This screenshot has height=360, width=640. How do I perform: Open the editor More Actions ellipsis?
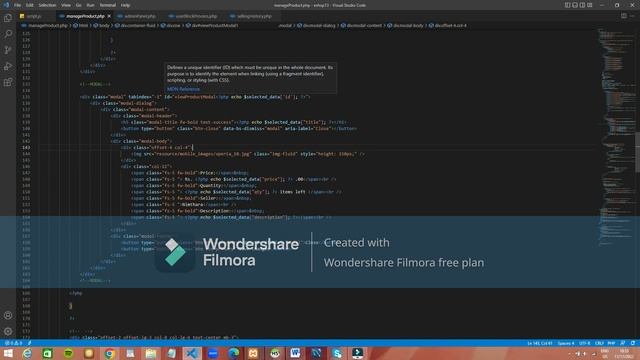(x=633, y=16)
